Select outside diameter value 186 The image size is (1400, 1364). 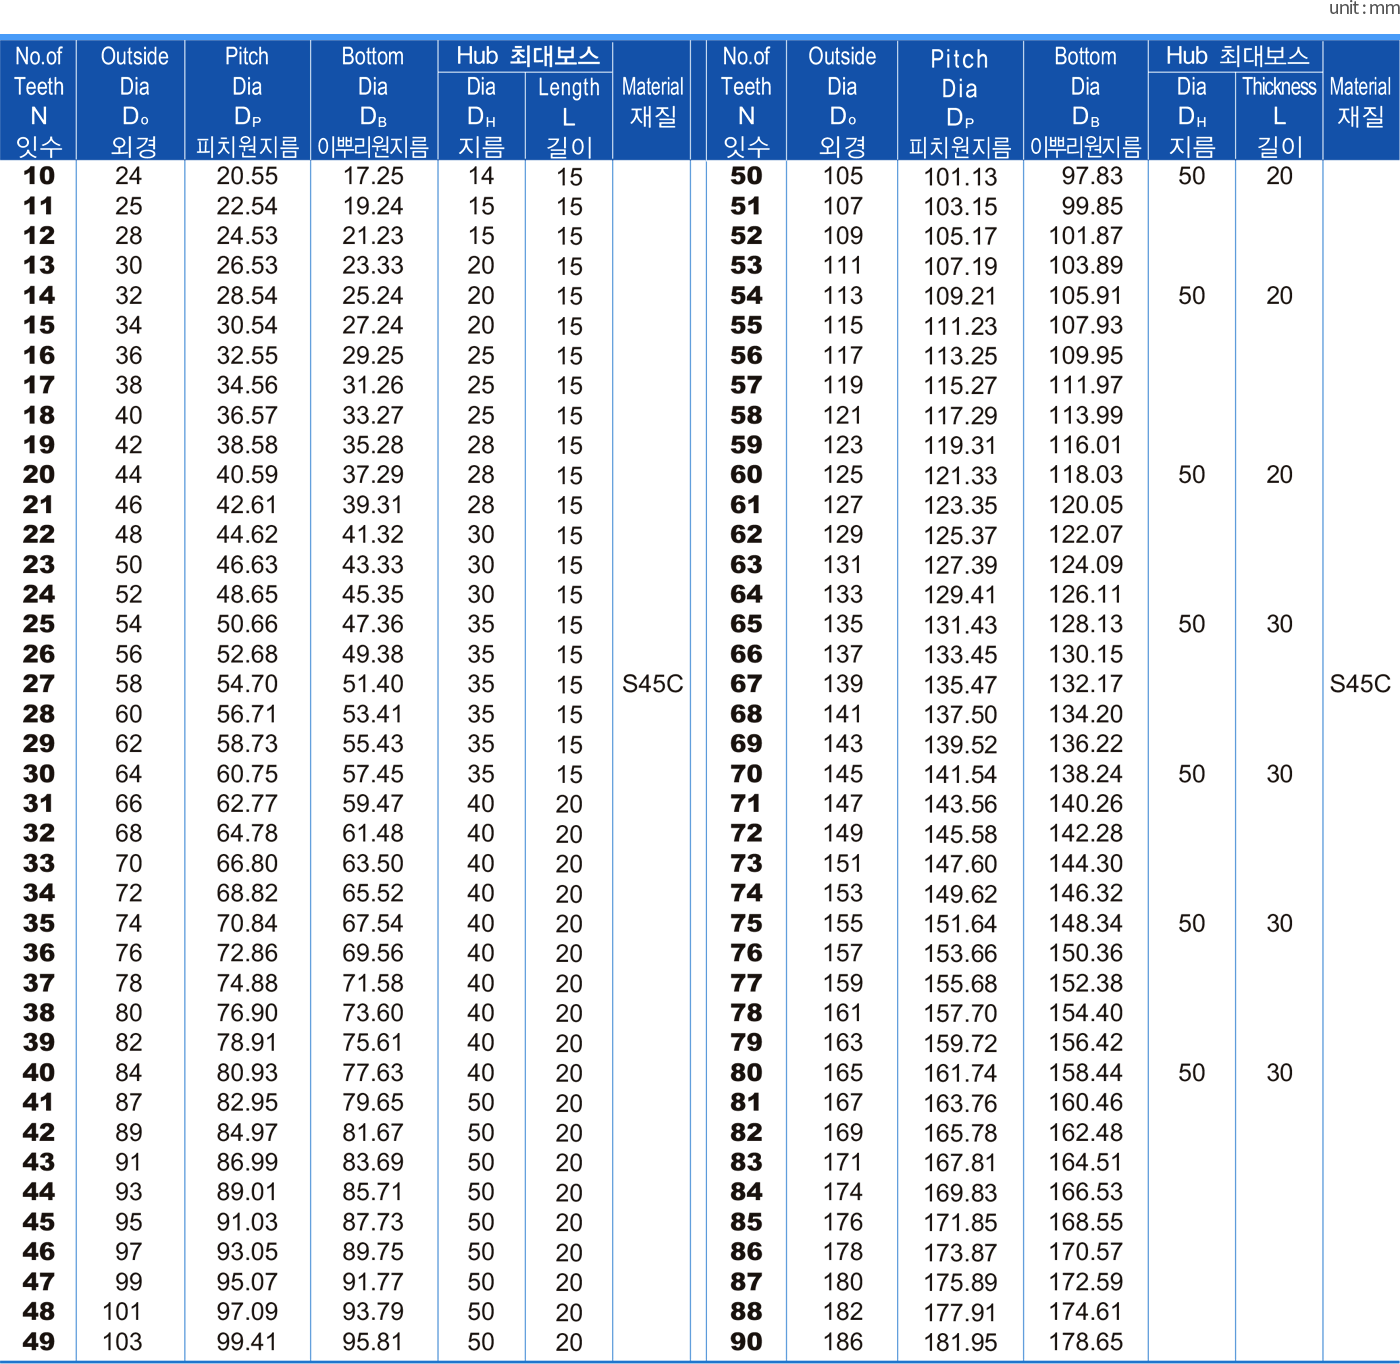[843, 1342]
